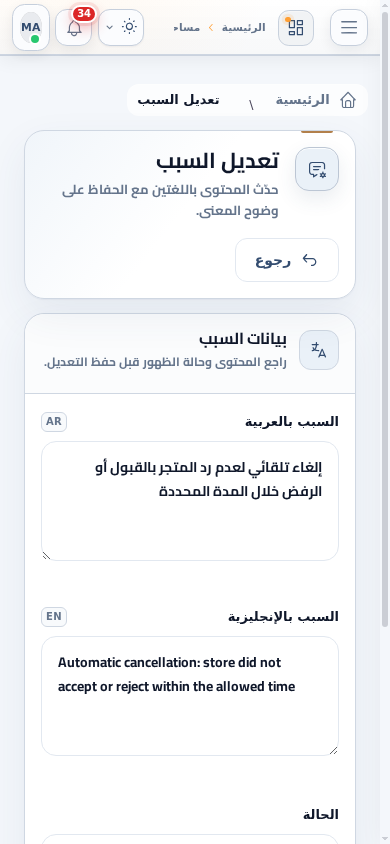Focus the Arabic reason text area
The height and width of the screenshot is (844, 390).
(x=190, y=501)
